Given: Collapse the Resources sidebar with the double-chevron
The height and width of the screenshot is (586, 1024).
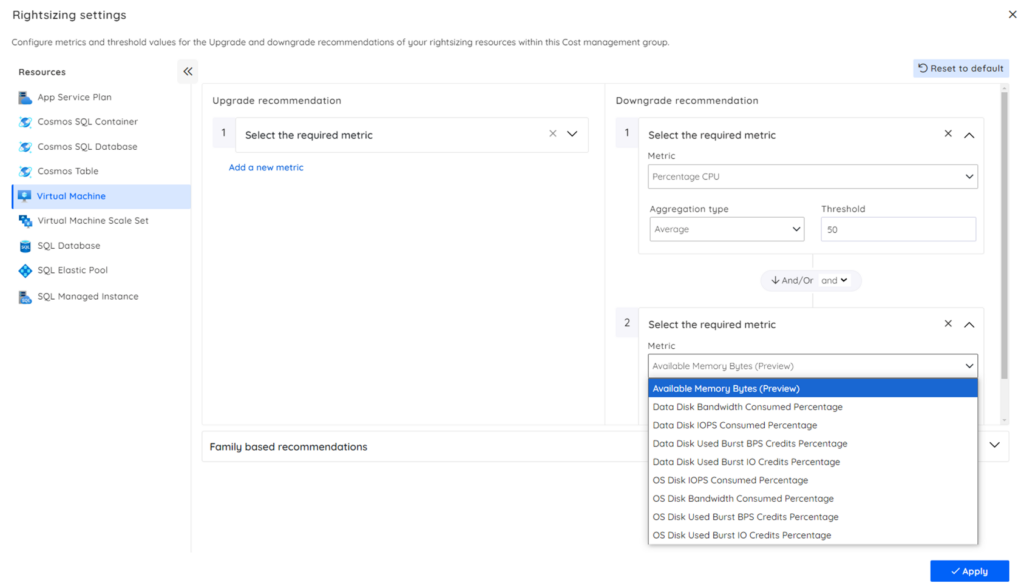Looking at the screenshot, I should click(187, 71).
